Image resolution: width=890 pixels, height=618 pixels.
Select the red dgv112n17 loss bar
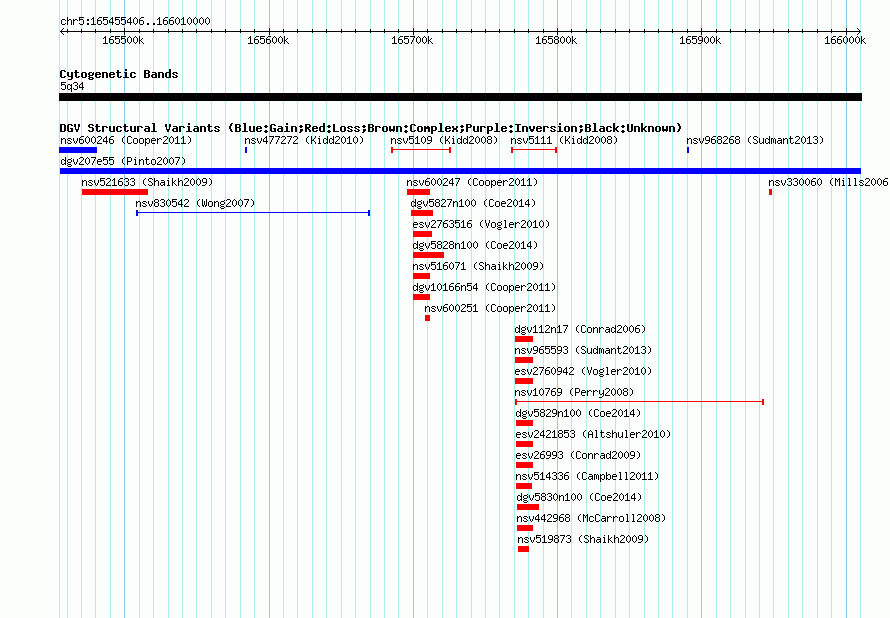pos(524,339)
